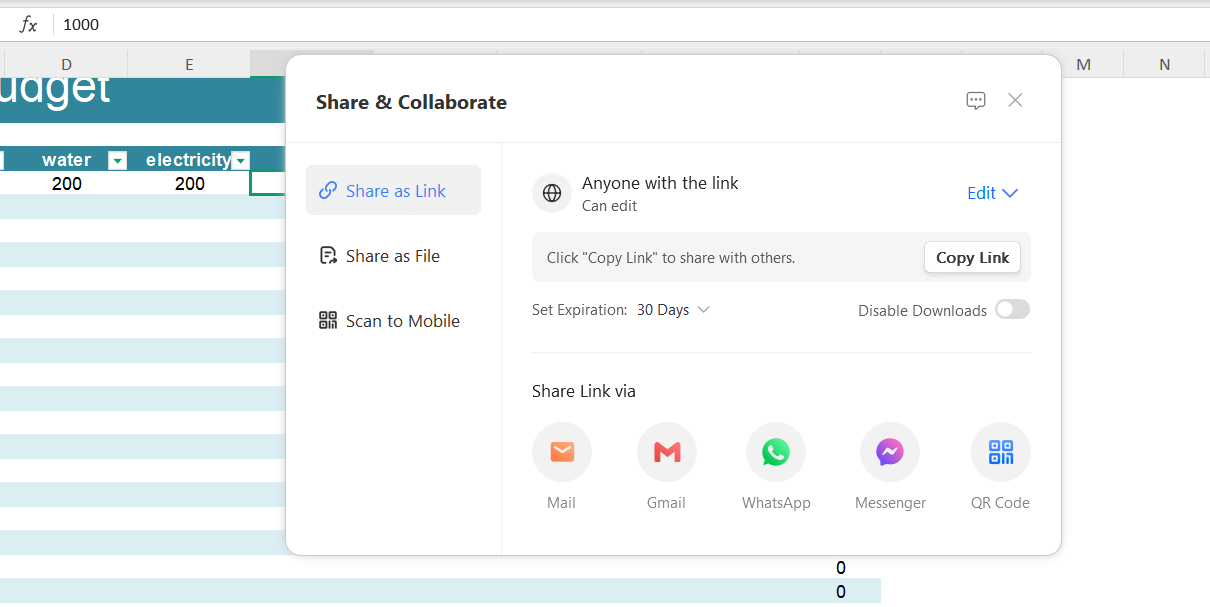This screenshot has height=607, width=1210.
Task: Click the globe icon beside Anyone with the link
Action: (552, 193)
